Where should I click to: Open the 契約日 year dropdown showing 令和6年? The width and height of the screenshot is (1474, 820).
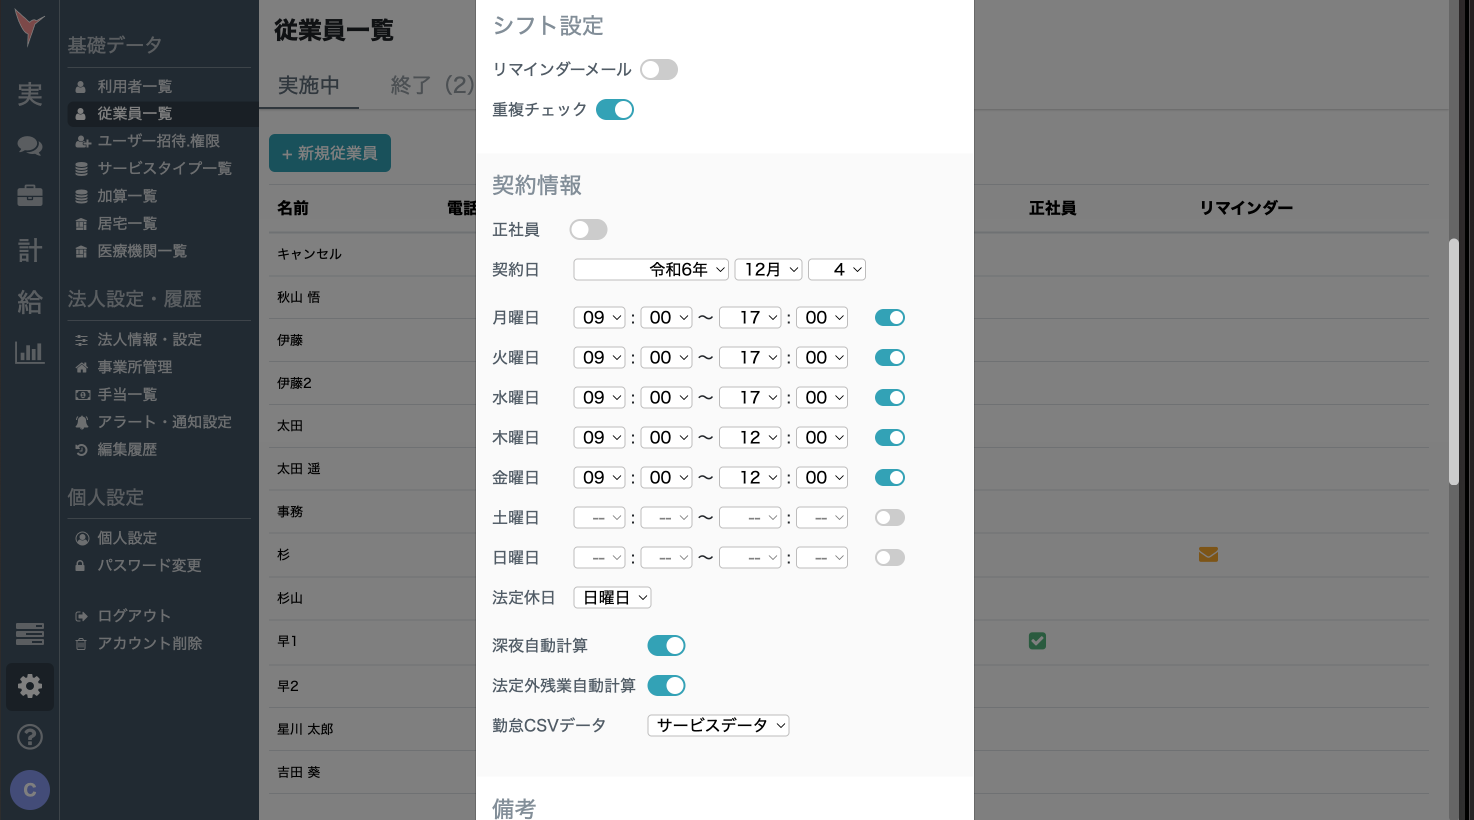[649, 268]
